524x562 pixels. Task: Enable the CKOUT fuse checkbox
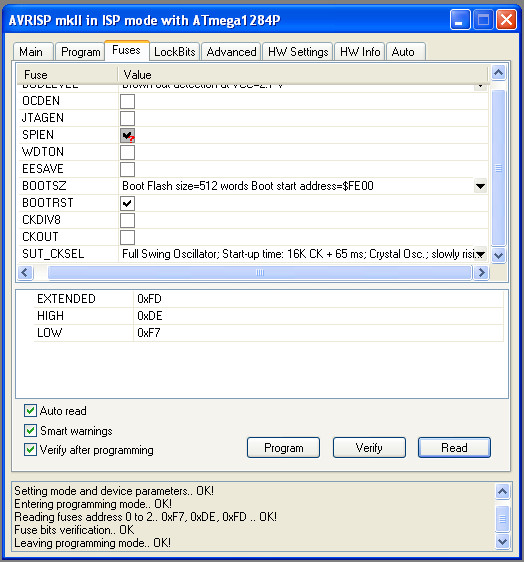tap(127, 237)
